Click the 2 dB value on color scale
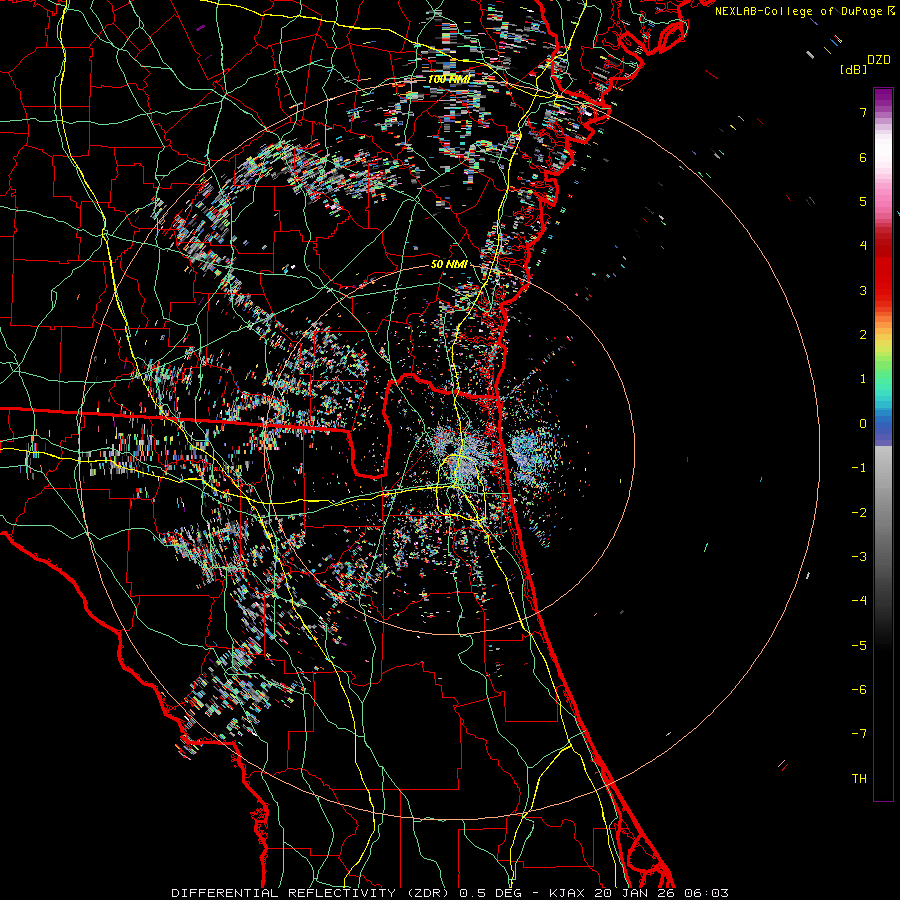Viewport: 900px width, 900px height. pyautogui.click(x=863, y=335)
